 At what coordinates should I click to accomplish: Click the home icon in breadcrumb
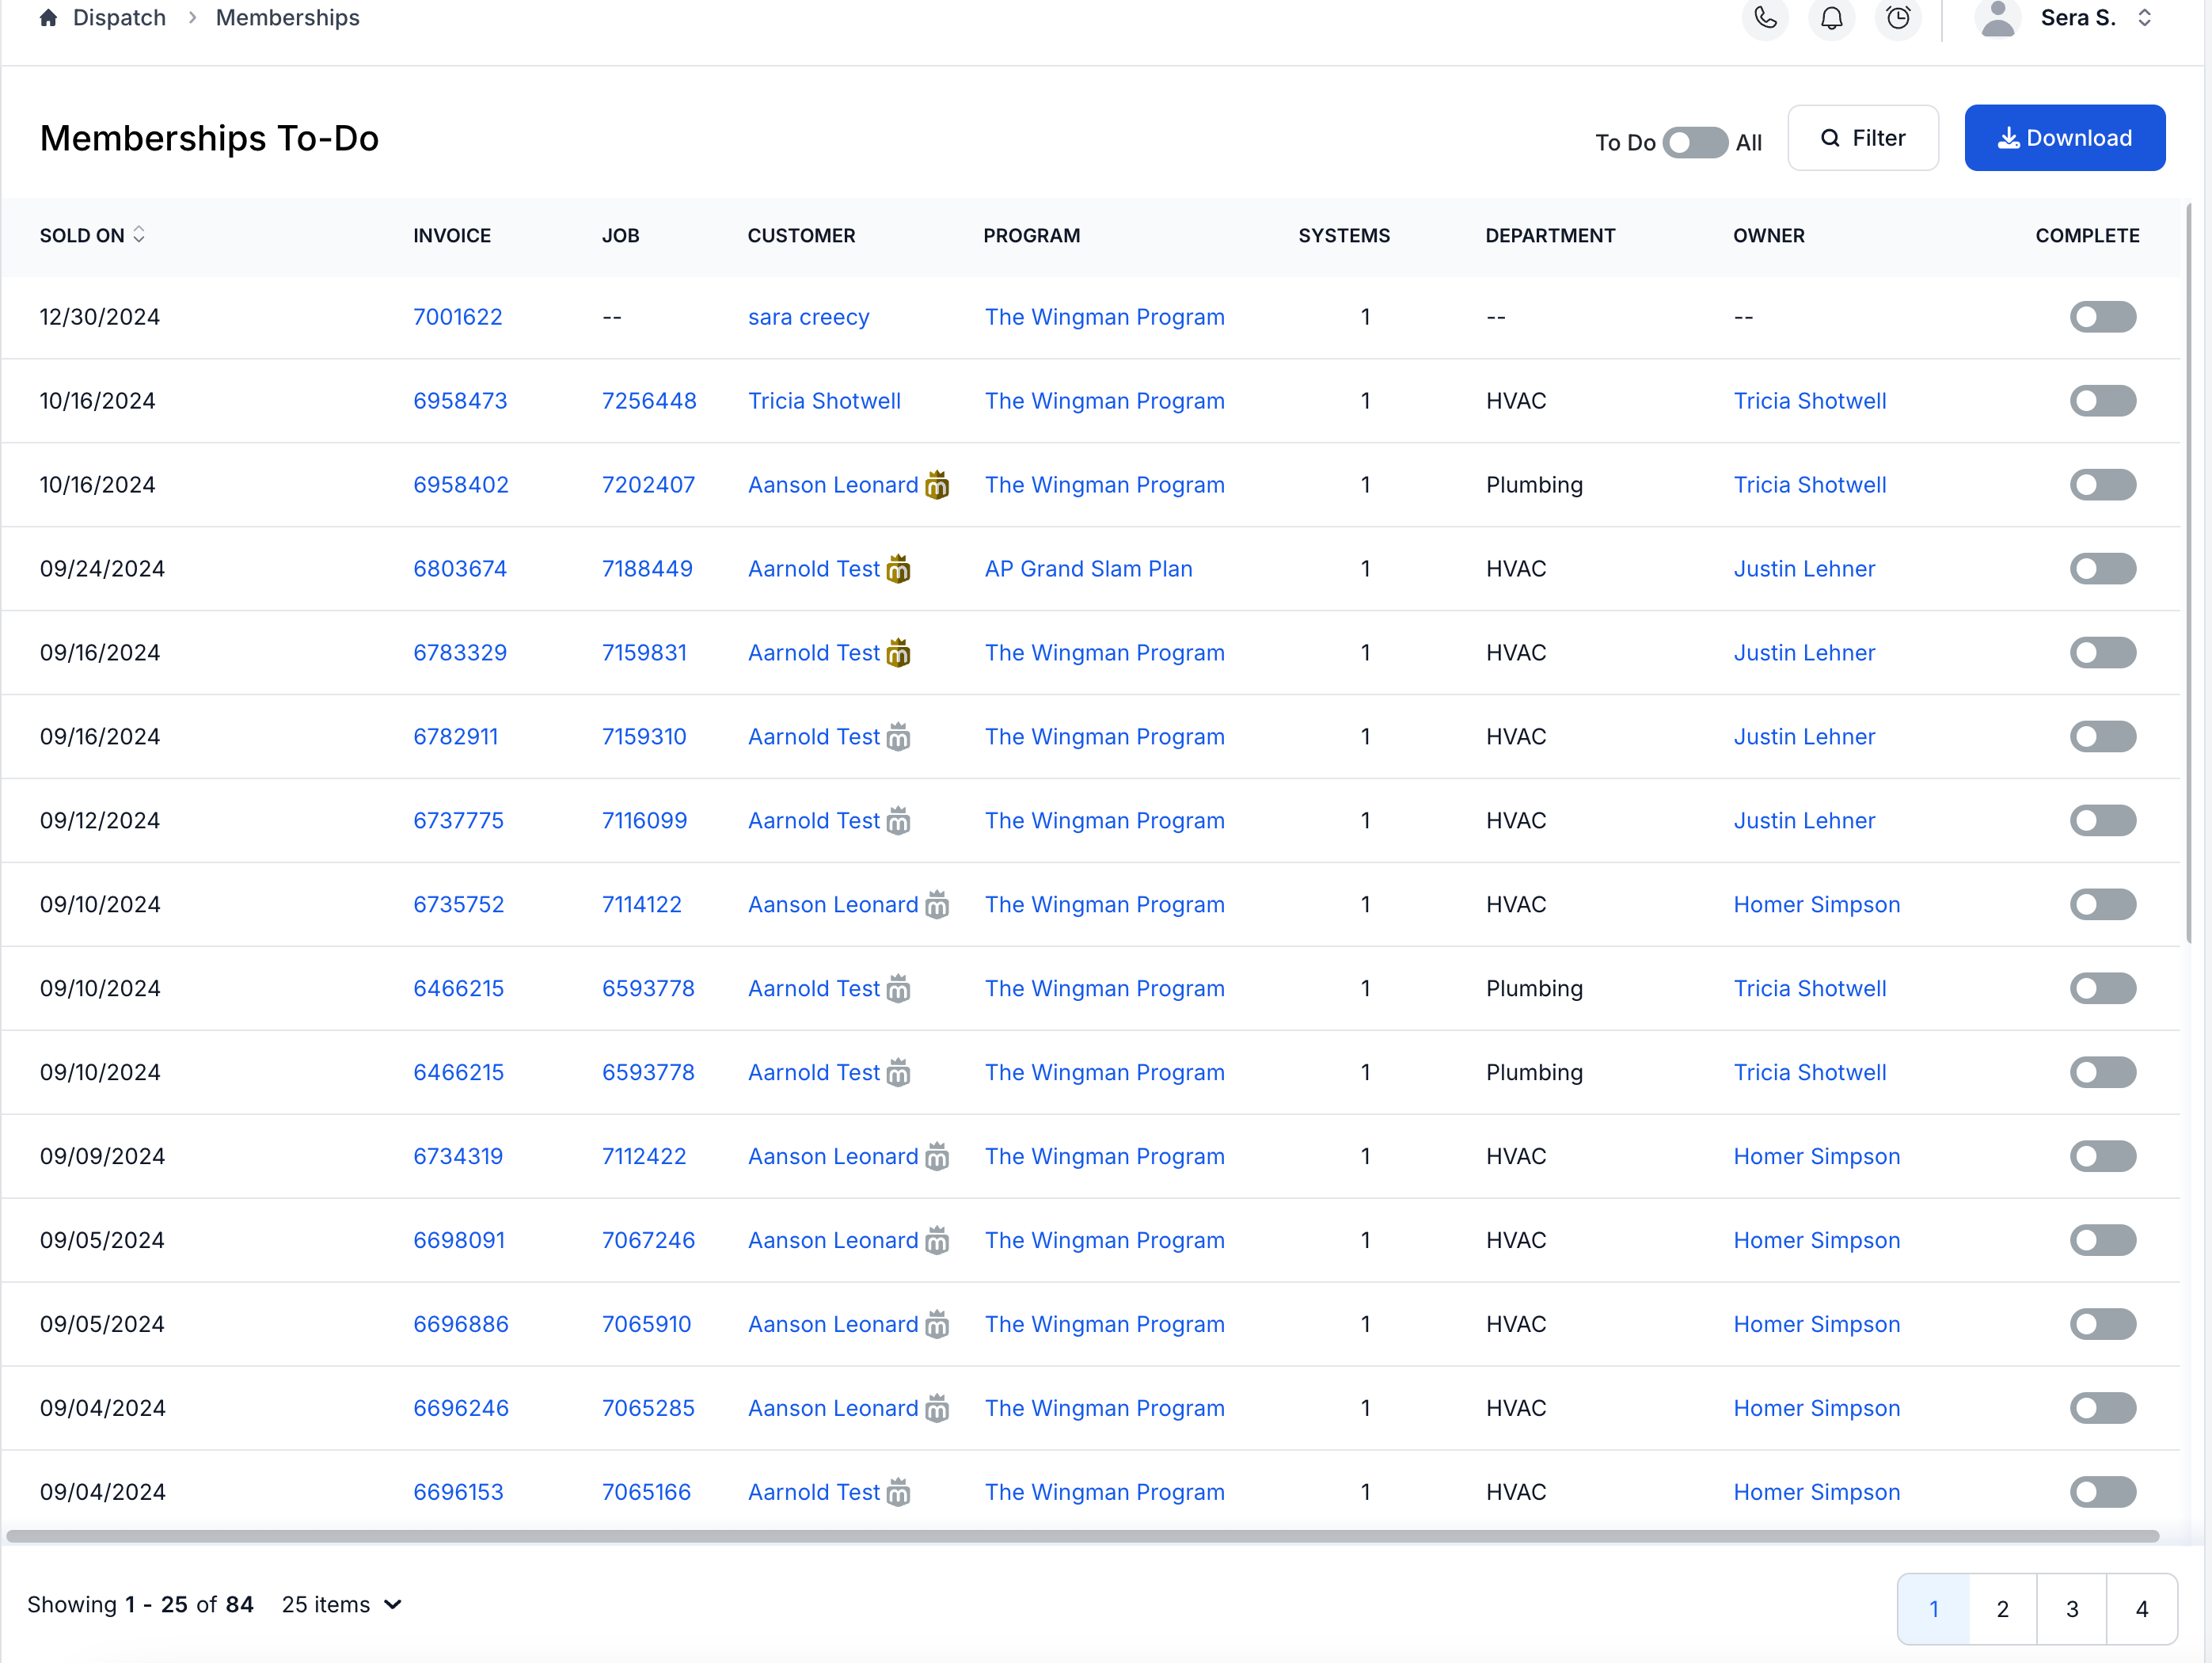point(48,18)
